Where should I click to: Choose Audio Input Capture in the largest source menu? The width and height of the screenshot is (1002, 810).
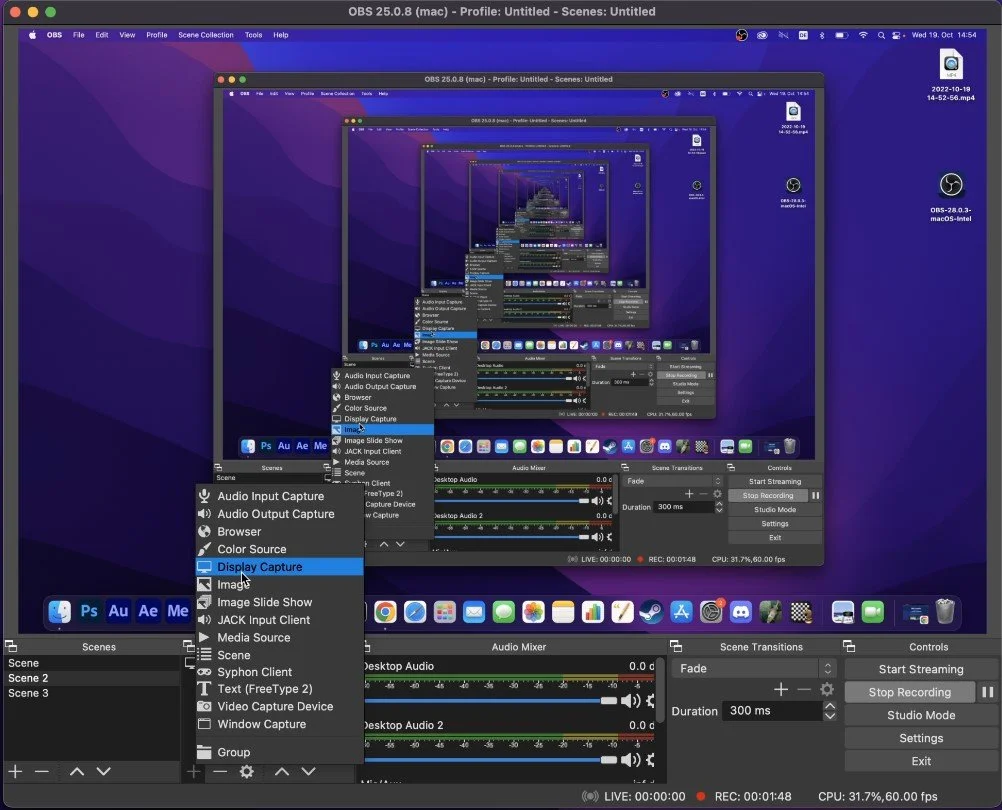click(x=280, y=496)
